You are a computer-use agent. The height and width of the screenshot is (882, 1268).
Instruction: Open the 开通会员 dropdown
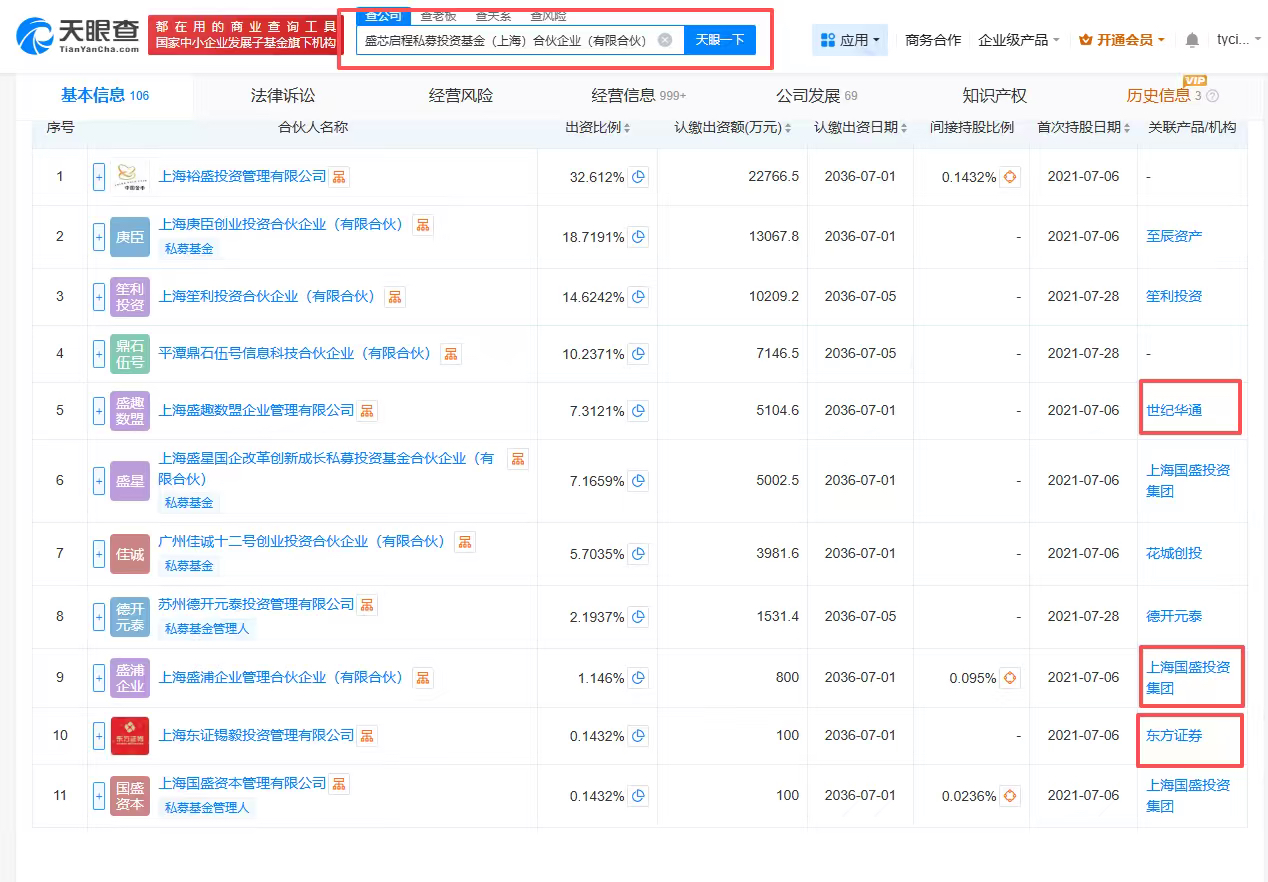1123,40
